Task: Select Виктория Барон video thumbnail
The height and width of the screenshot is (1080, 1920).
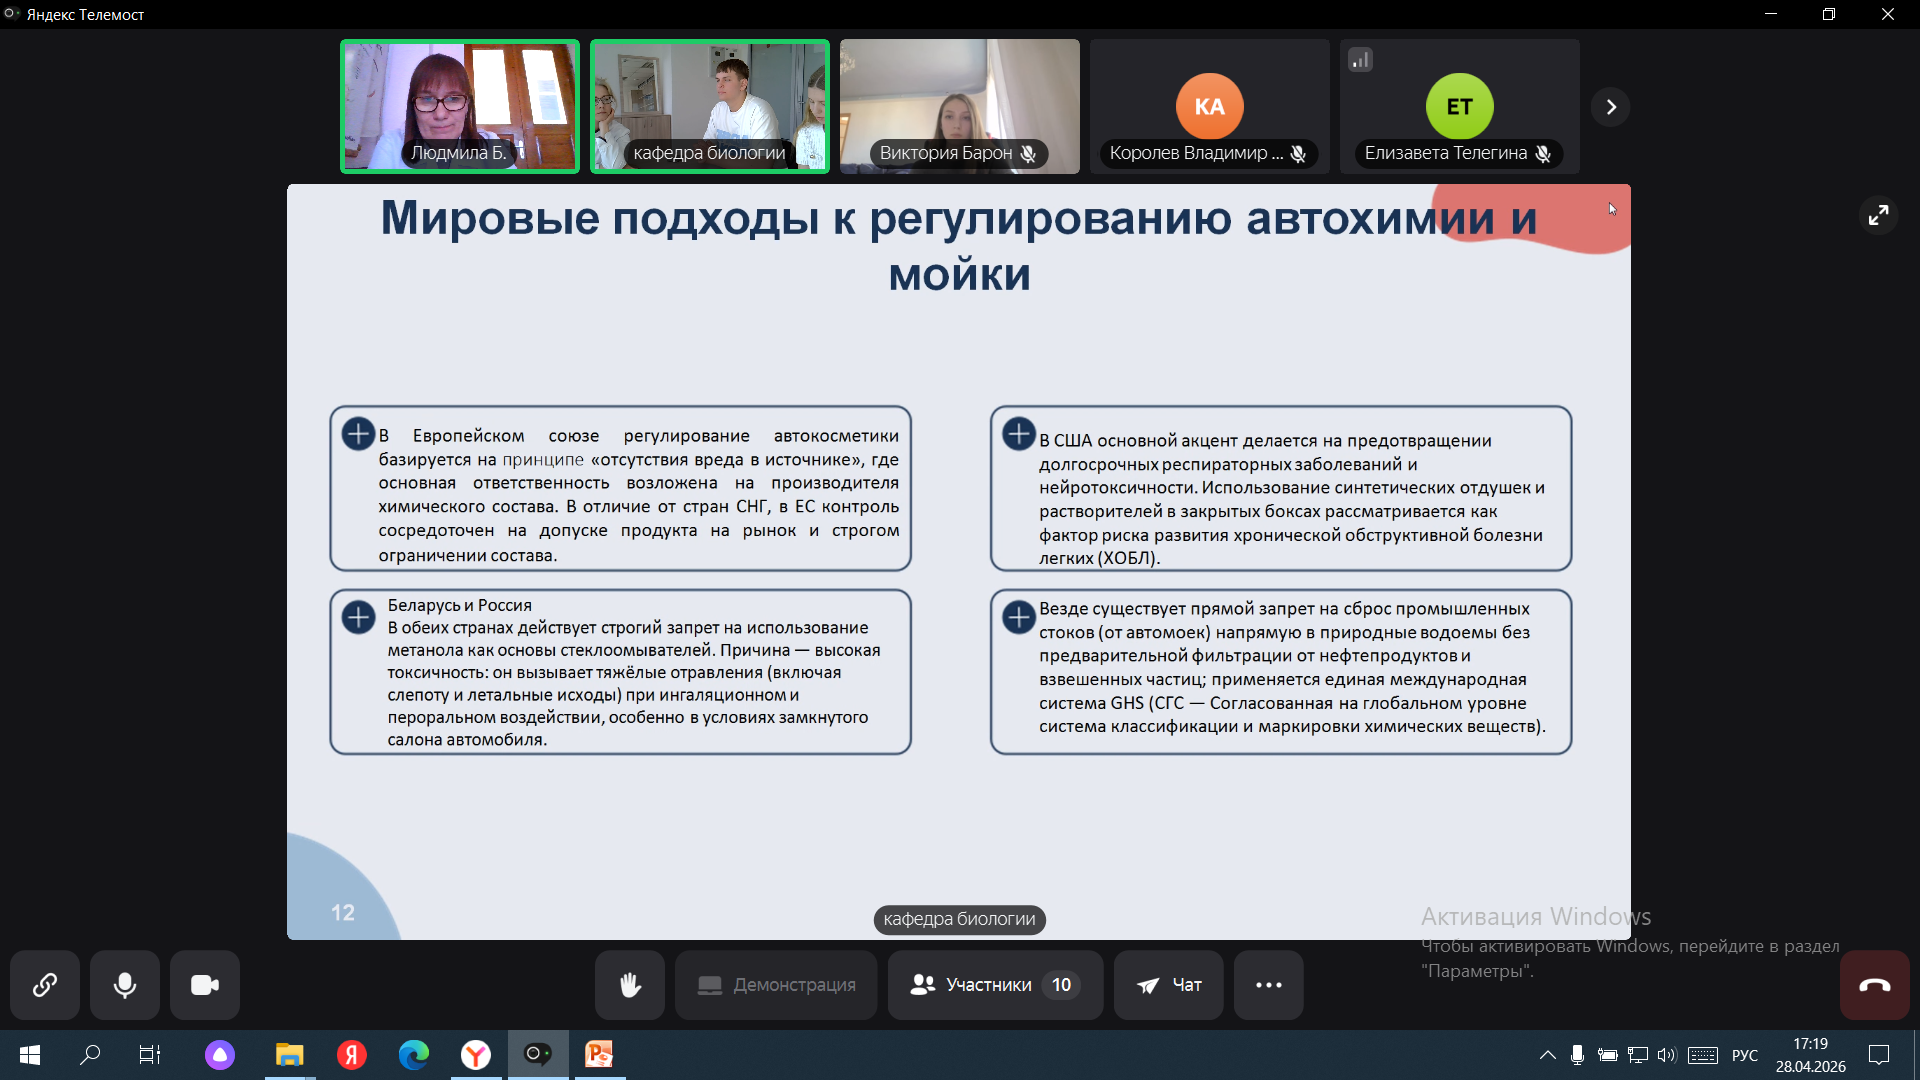Action: 959,106
